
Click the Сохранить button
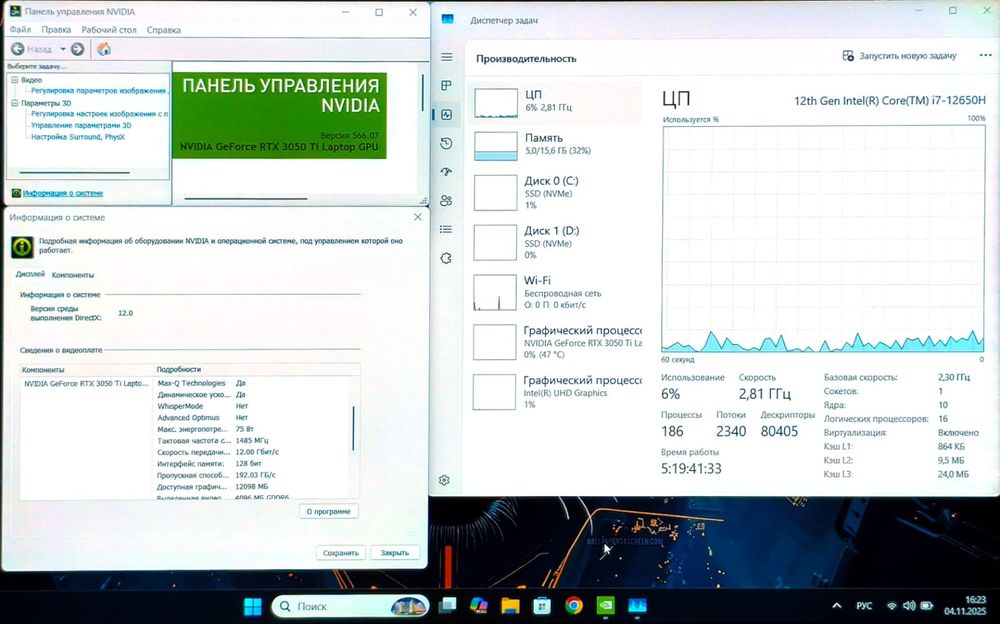341,553
